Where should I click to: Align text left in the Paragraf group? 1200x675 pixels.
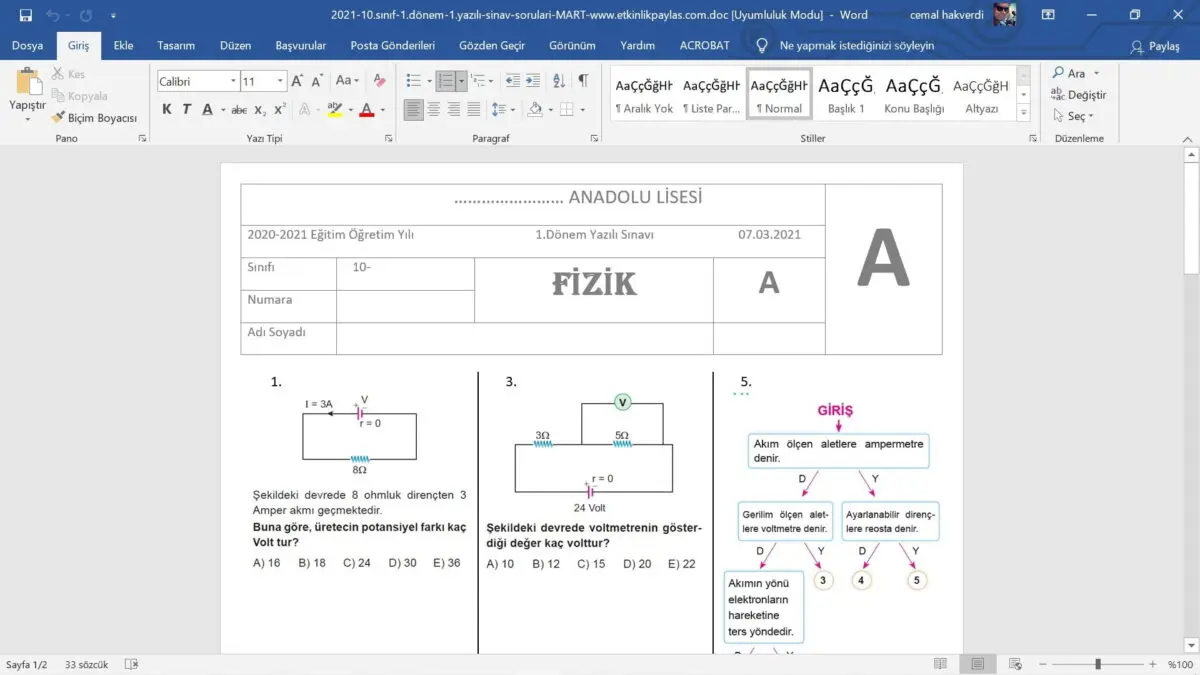[414, 110]
